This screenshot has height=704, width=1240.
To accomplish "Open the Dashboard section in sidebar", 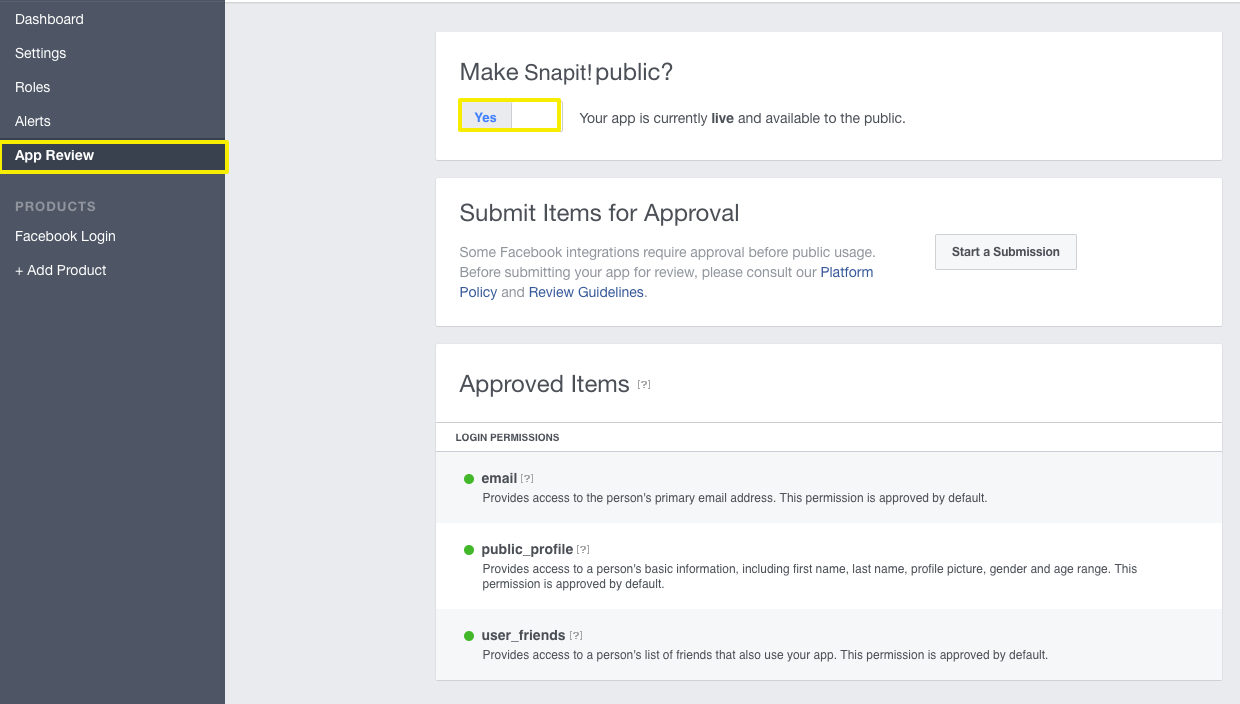I will coord(49,19).
